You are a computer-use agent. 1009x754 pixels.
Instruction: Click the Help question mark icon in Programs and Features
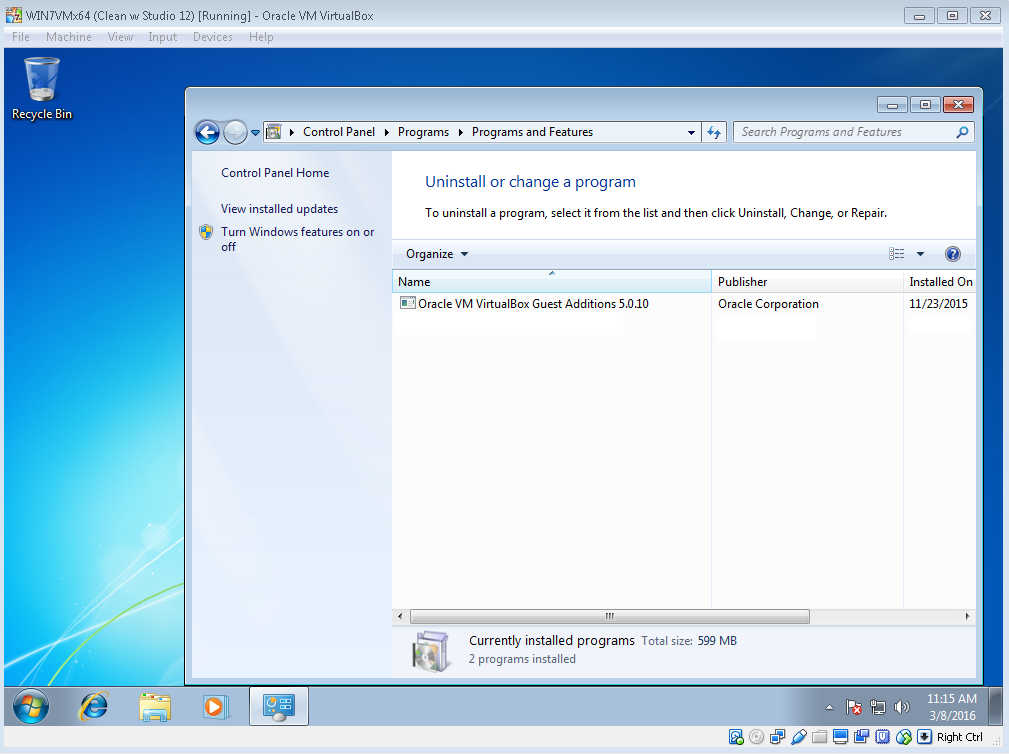point(952,253)
